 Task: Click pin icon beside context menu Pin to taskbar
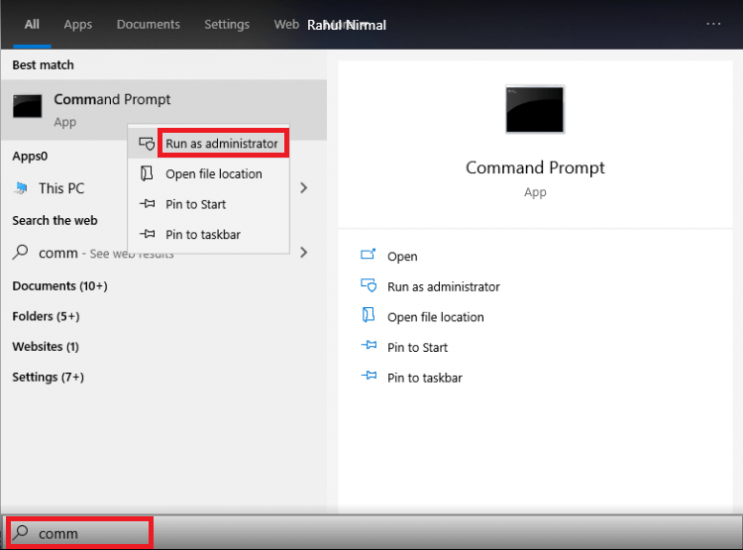click(x=147, y=234)
